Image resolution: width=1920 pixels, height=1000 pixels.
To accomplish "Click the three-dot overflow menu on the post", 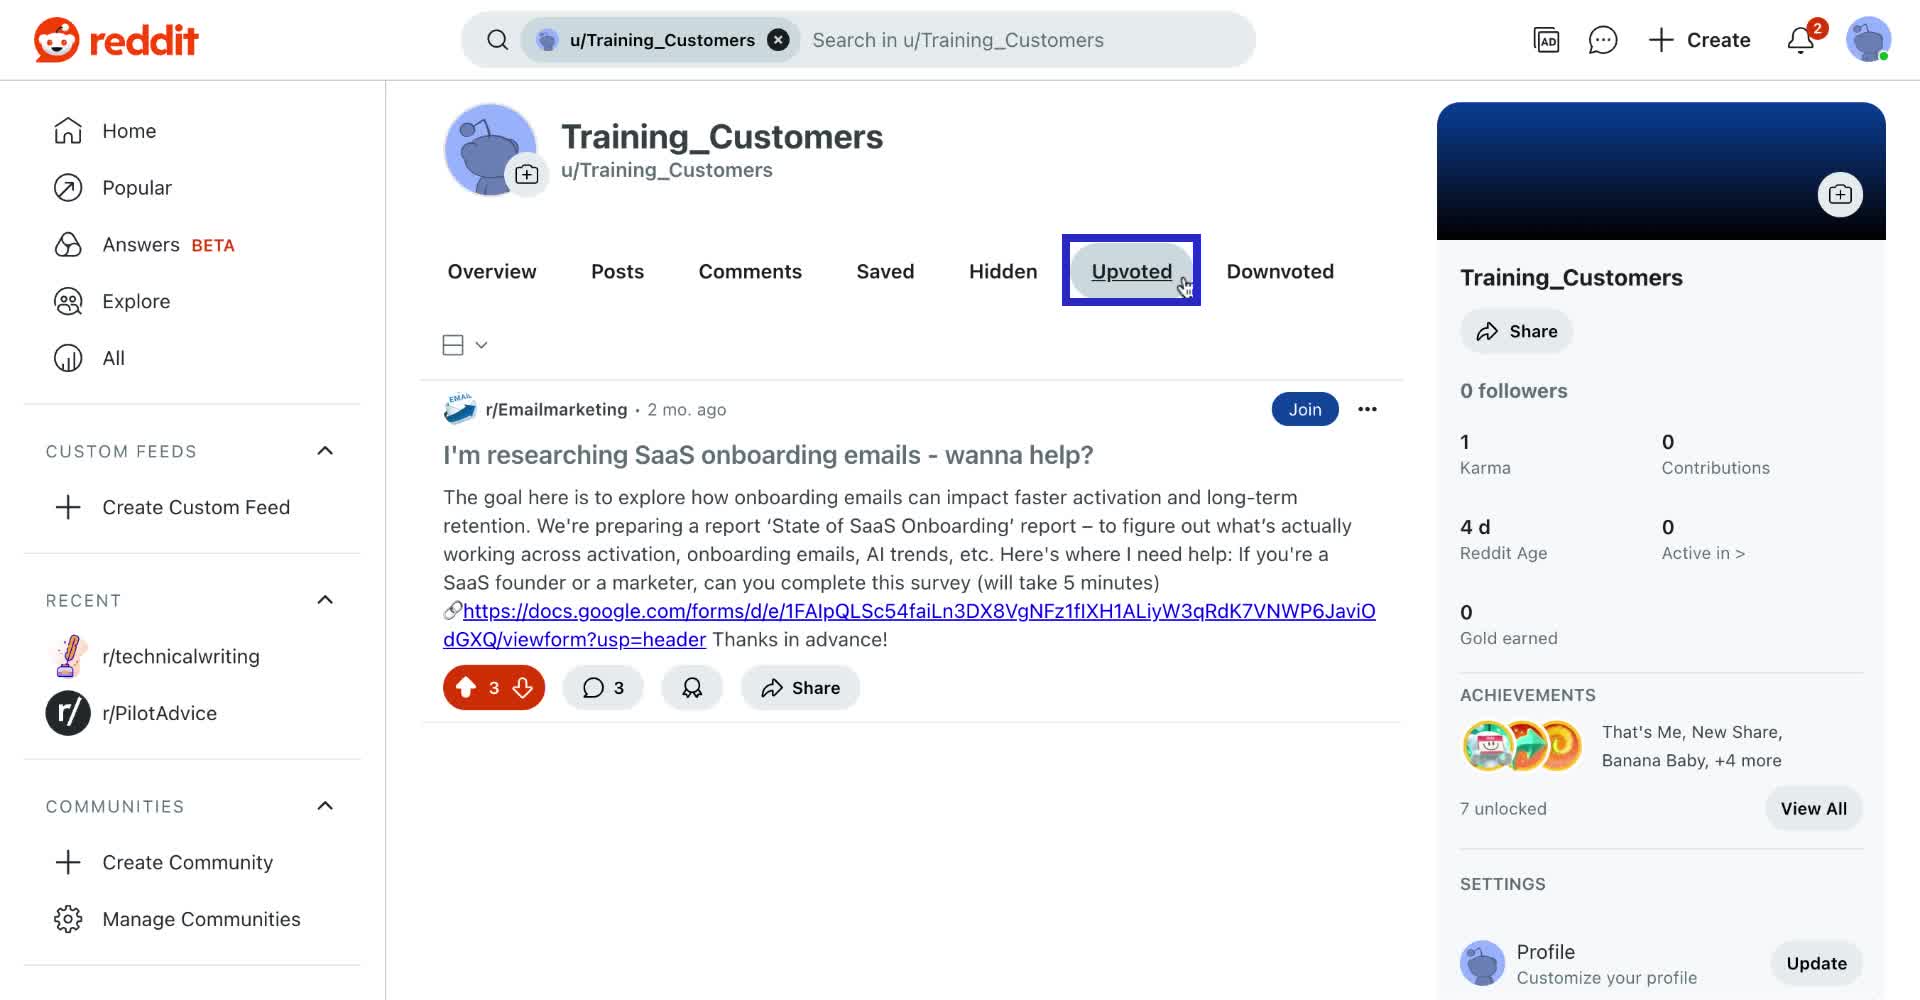I will click(1367, 409).
